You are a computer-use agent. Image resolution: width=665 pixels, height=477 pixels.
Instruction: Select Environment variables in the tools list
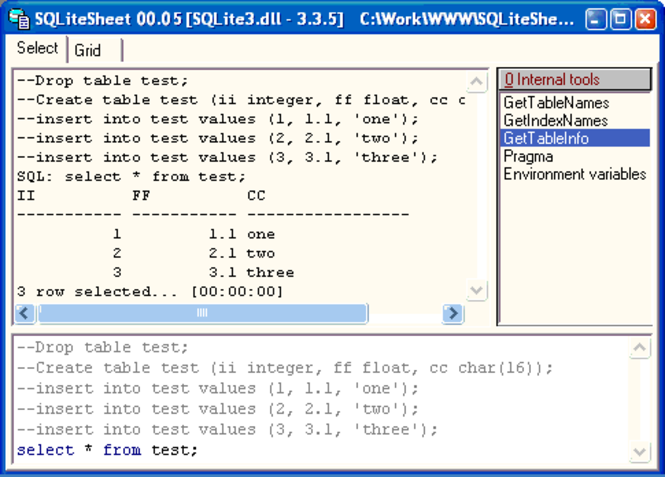(x=575, y=174)
